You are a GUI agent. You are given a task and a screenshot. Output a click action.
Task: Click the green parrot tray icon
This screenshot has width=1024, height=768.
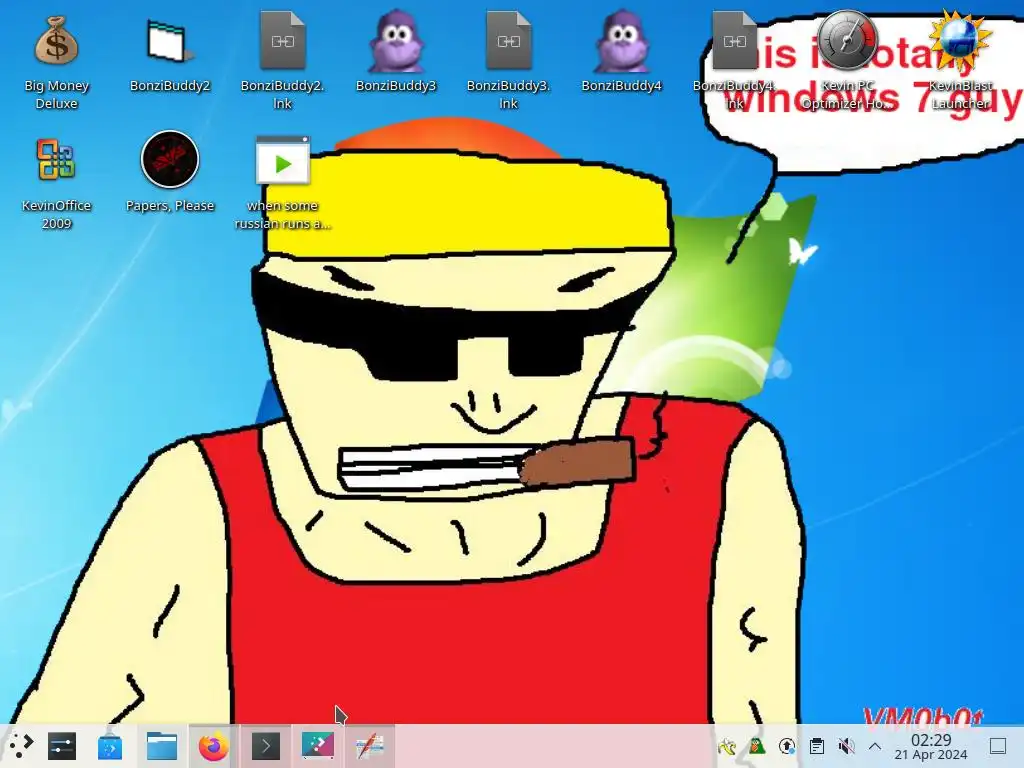(757, 746)
